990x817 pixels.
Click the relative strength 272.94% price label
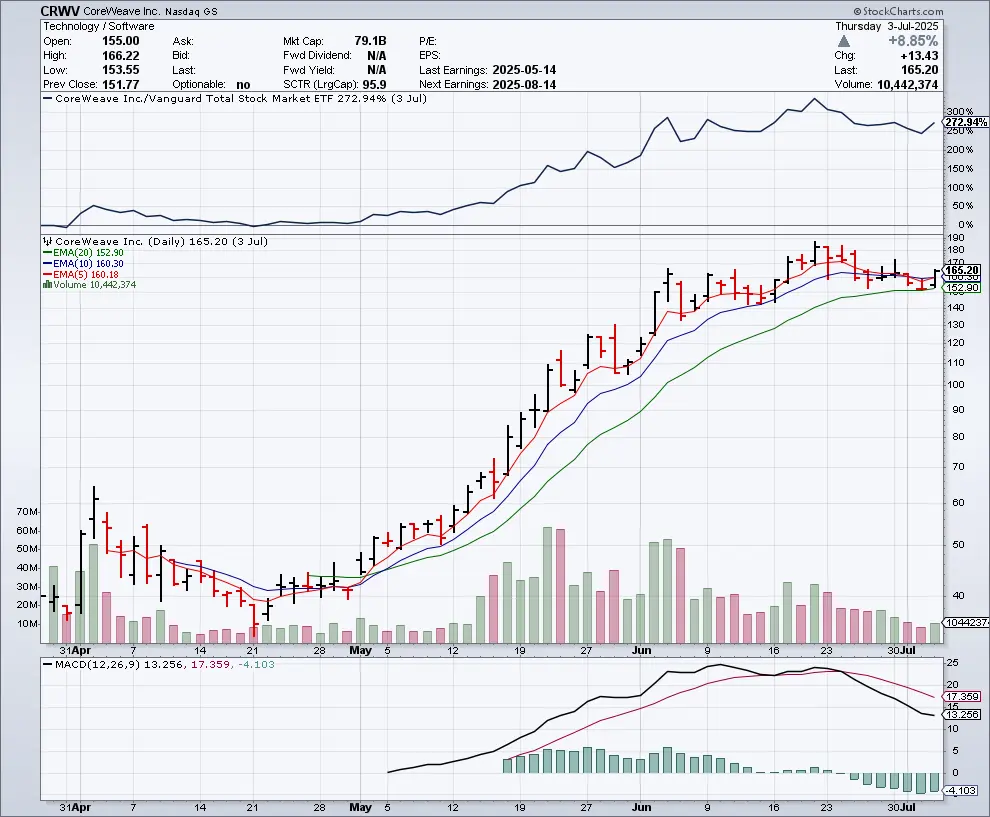tap(966, 122)
